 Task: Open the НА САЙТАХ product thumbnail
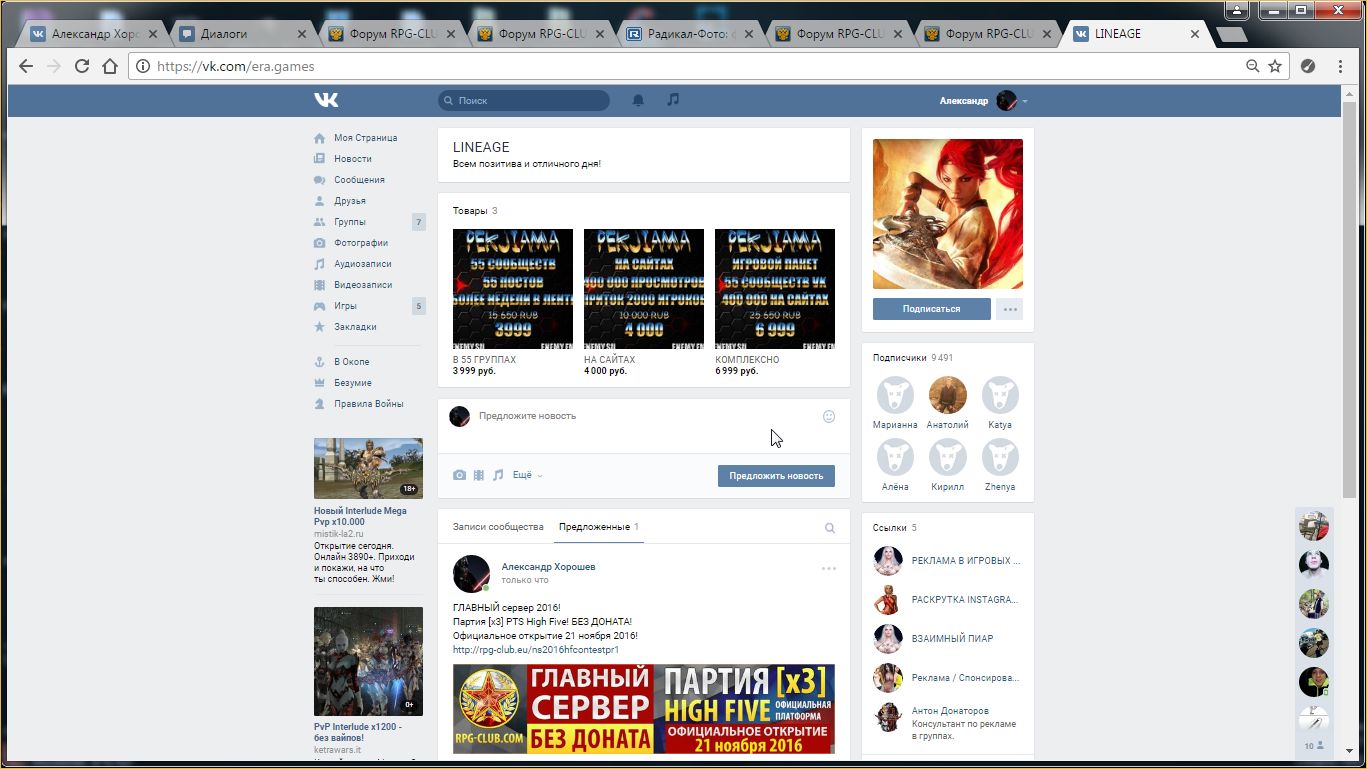pos(644,289)
